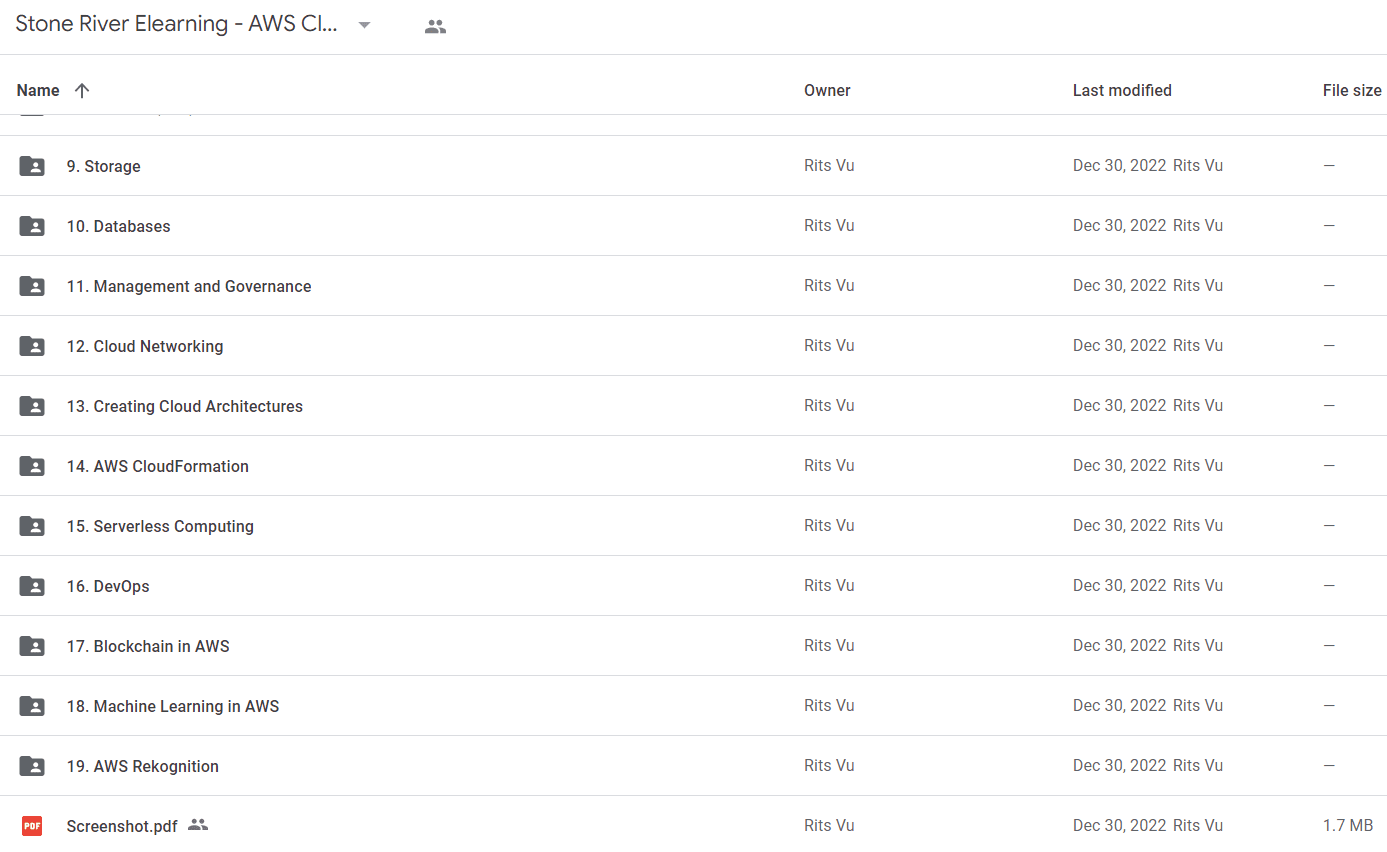
Task: Select 11. Management and Governance name
Action: pos(189,286)
